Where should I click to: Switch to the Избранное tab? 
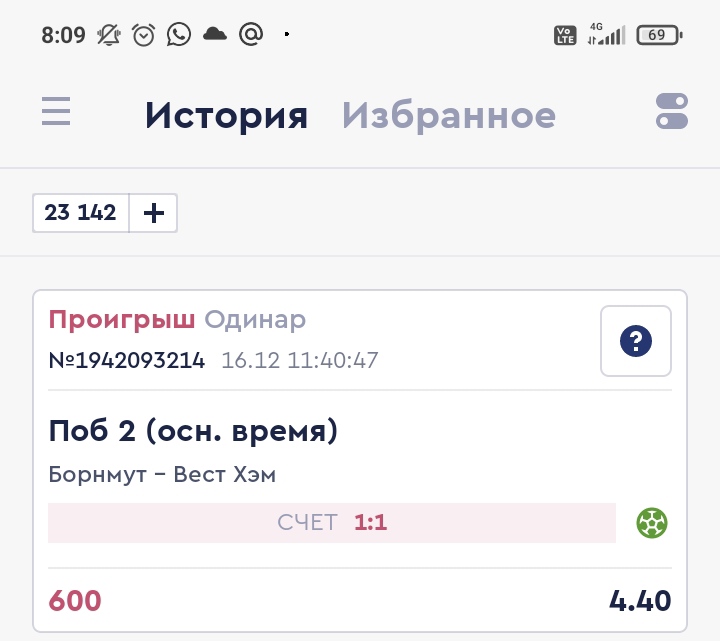click(x=449, y=116)
